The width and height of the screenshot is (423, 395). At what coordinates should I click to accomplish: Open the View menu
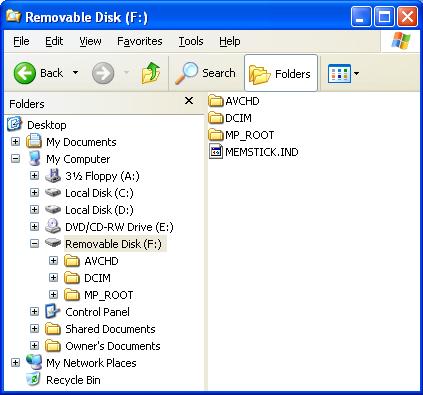coord(90,41)
